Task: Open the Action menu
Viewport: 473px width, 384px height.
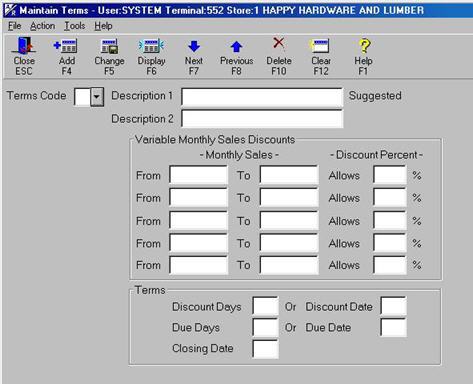Action: tap(42, 26)
